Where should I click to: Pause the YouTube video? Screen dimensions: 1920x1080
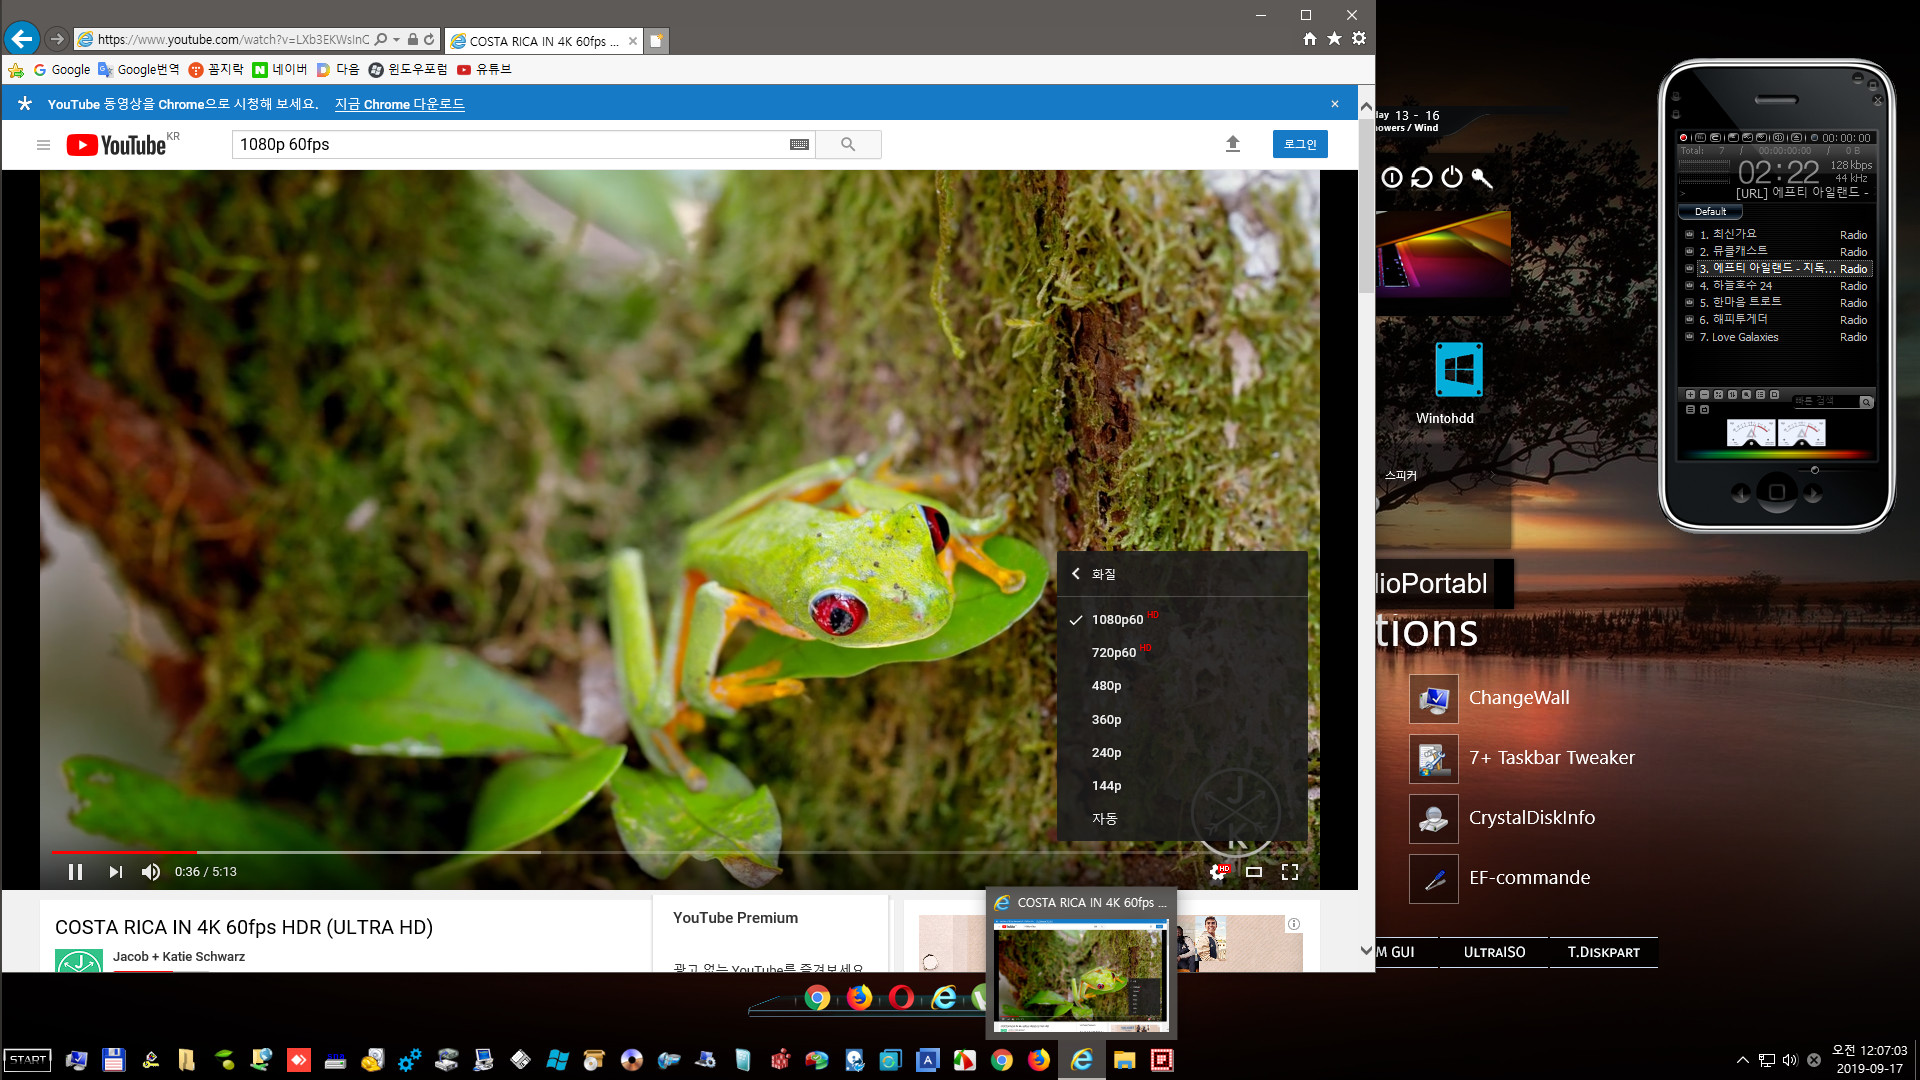pyautogui.click(x=75, y=872)
